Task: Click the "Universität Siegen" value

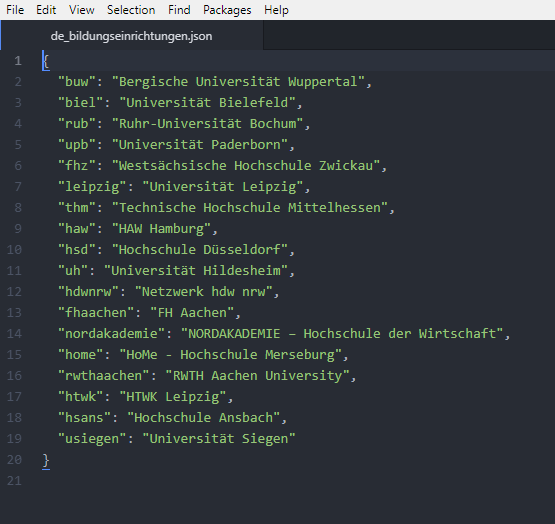Action: pos(219,439)
